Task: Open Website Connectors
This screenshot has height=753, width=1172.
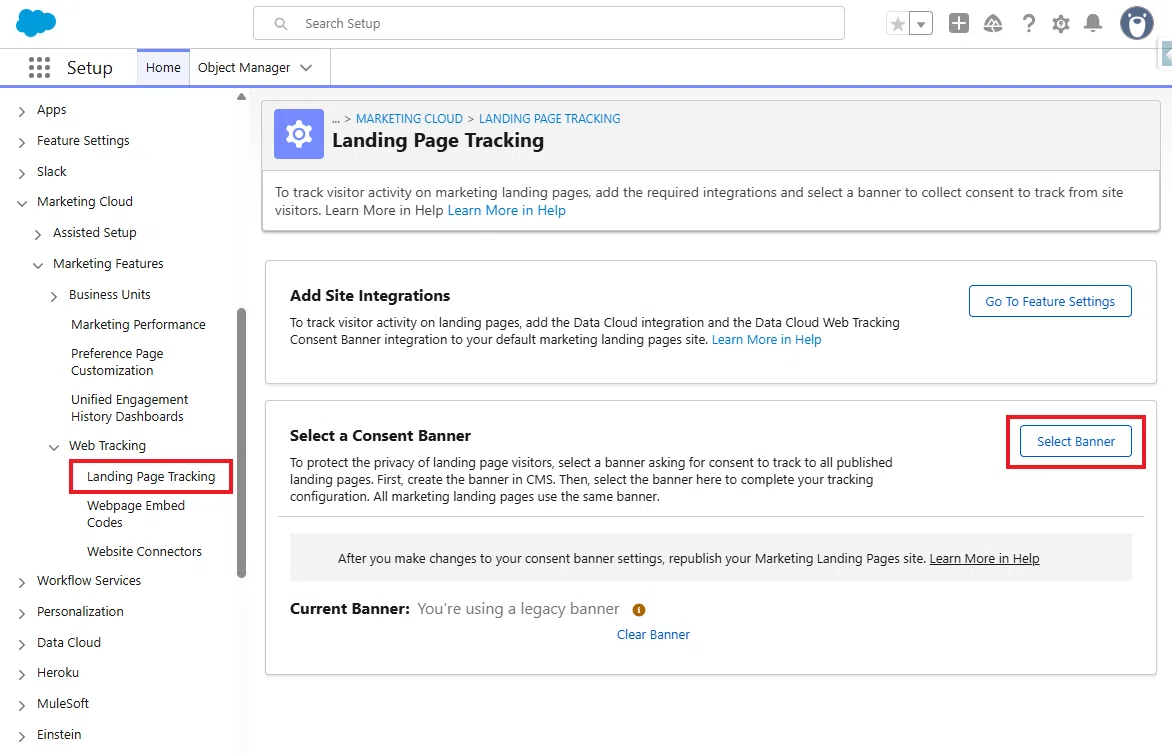Action: click(144, 552)
